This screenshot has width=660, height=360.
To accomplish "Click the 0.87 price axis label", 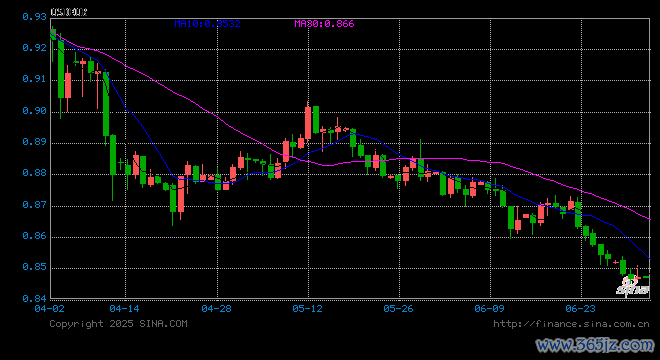I will pyautogui.click(x=34, y=205).
